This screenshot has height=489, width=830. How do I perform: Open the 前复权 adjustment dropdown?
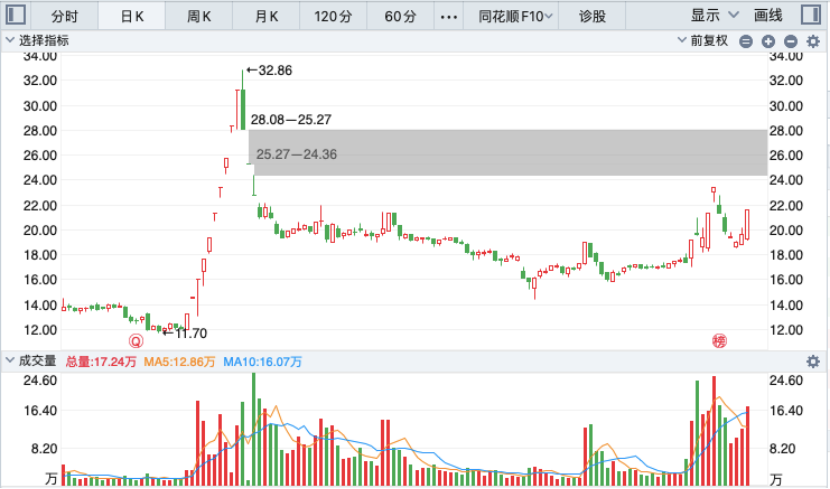[x=703, y=41]
